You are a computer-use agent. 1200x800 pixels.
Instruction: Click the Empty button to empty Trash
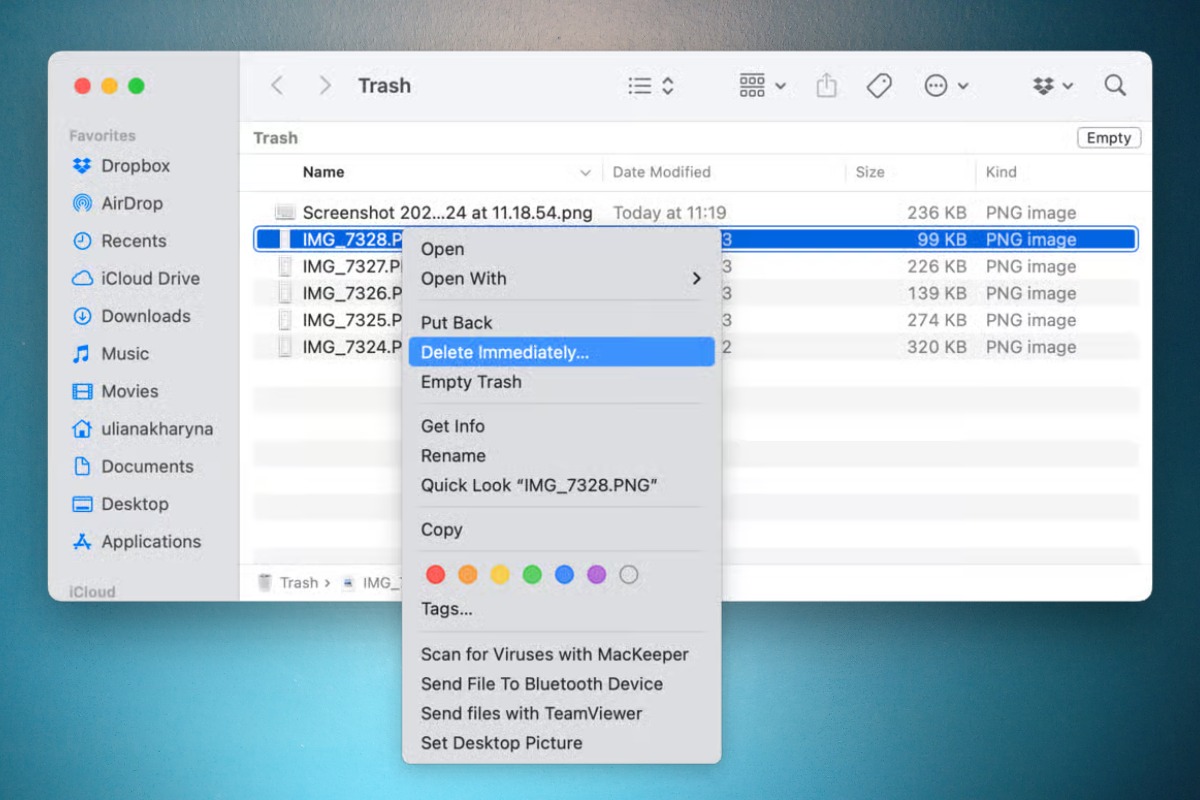pos(1108,137)
